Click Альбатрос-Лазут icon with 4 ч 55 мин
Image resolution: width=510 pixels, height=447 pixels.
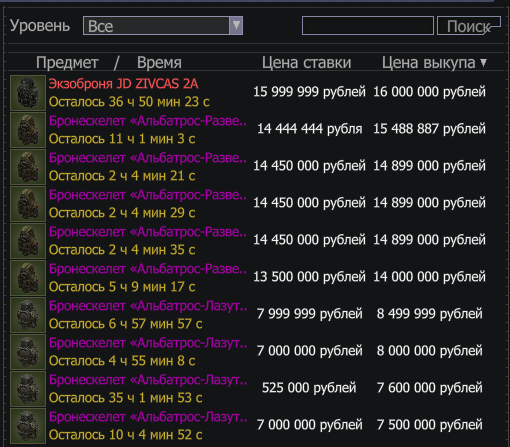click(x=28, y=352)
